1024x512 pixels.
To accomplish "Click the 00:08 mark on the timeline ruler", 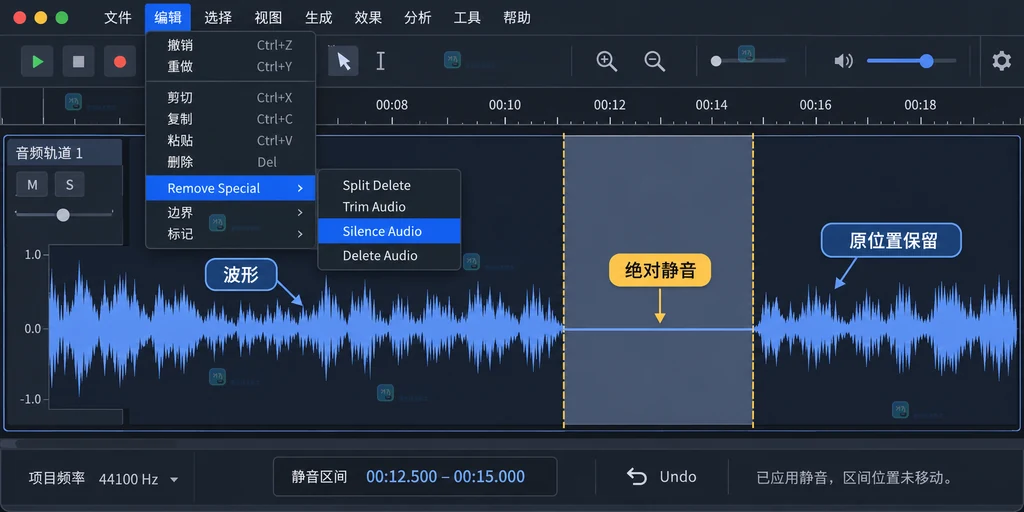I will [392, 104].
